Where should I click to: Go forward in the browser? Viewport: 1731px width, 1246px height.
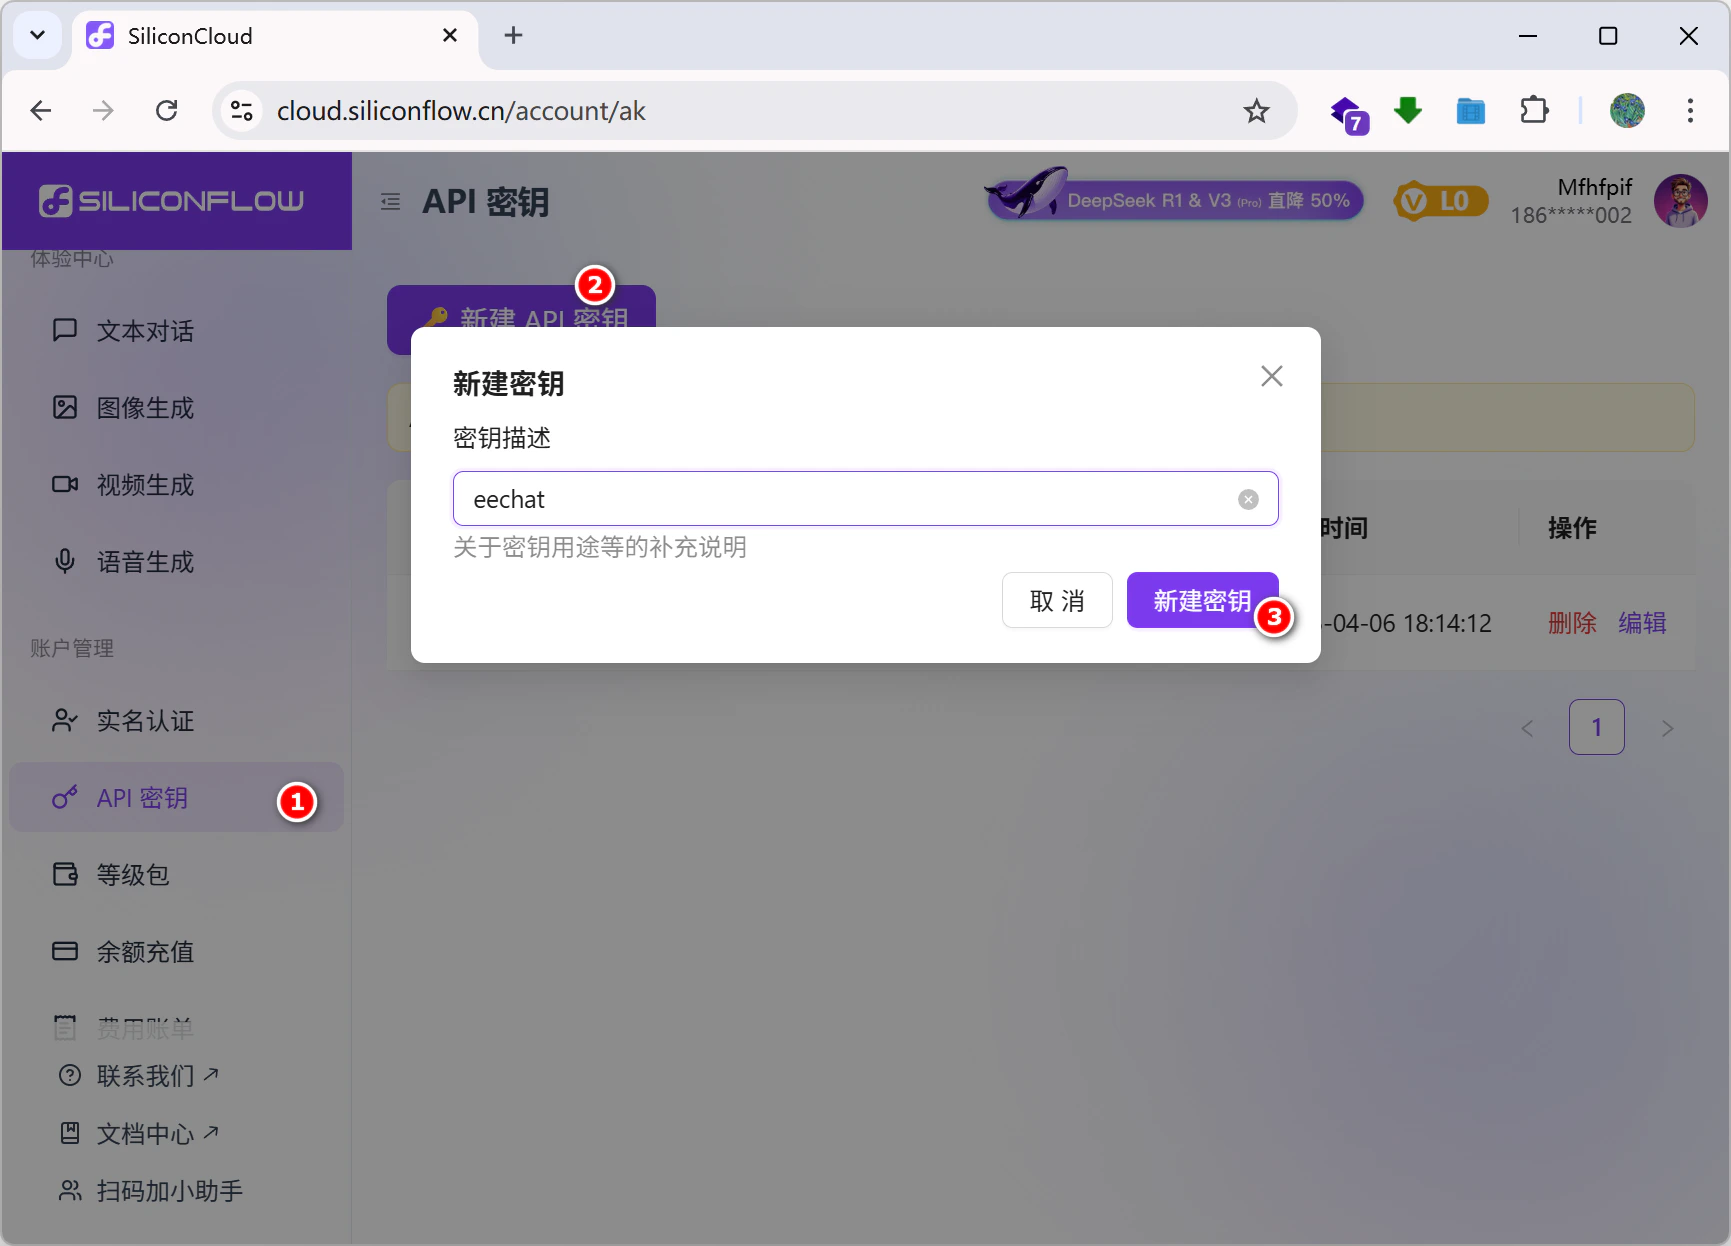point(103,110)
